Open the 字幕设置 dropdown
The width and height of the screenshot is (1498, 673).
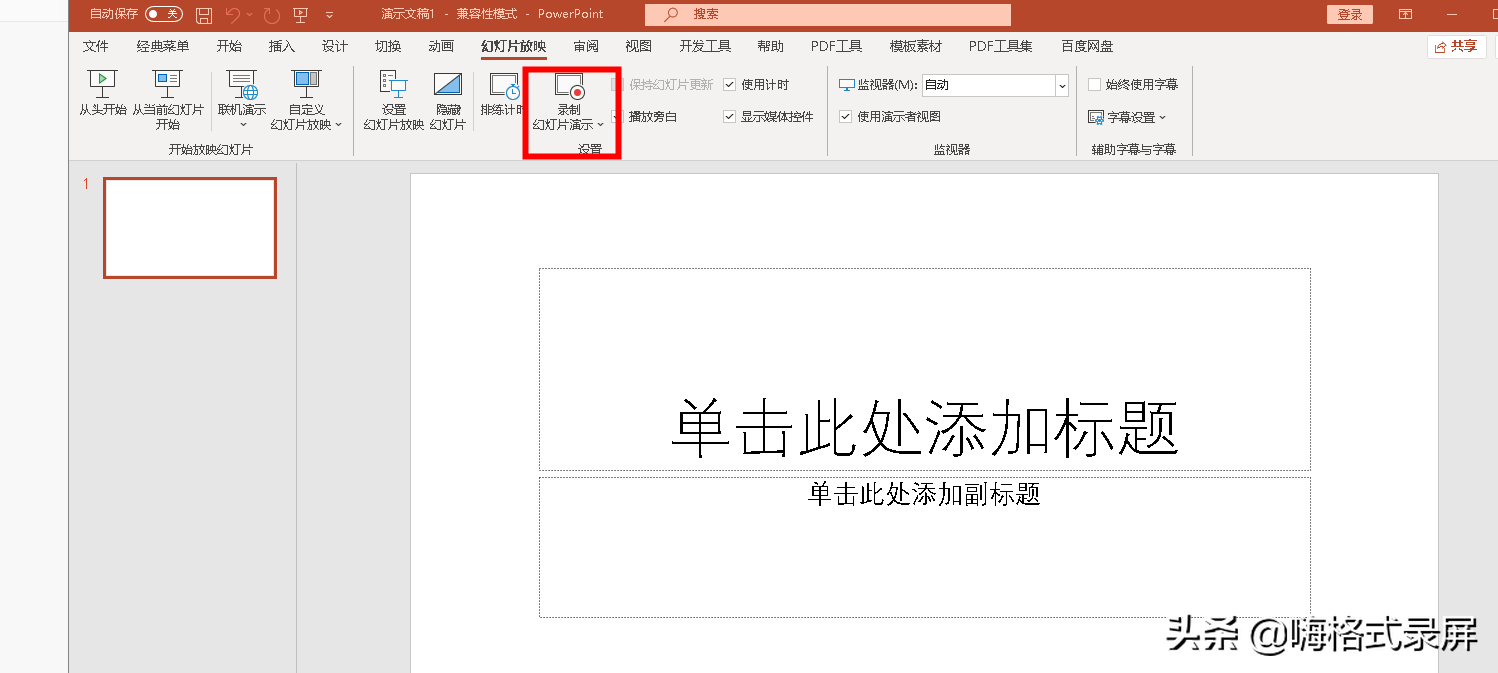coord(1127,117)
